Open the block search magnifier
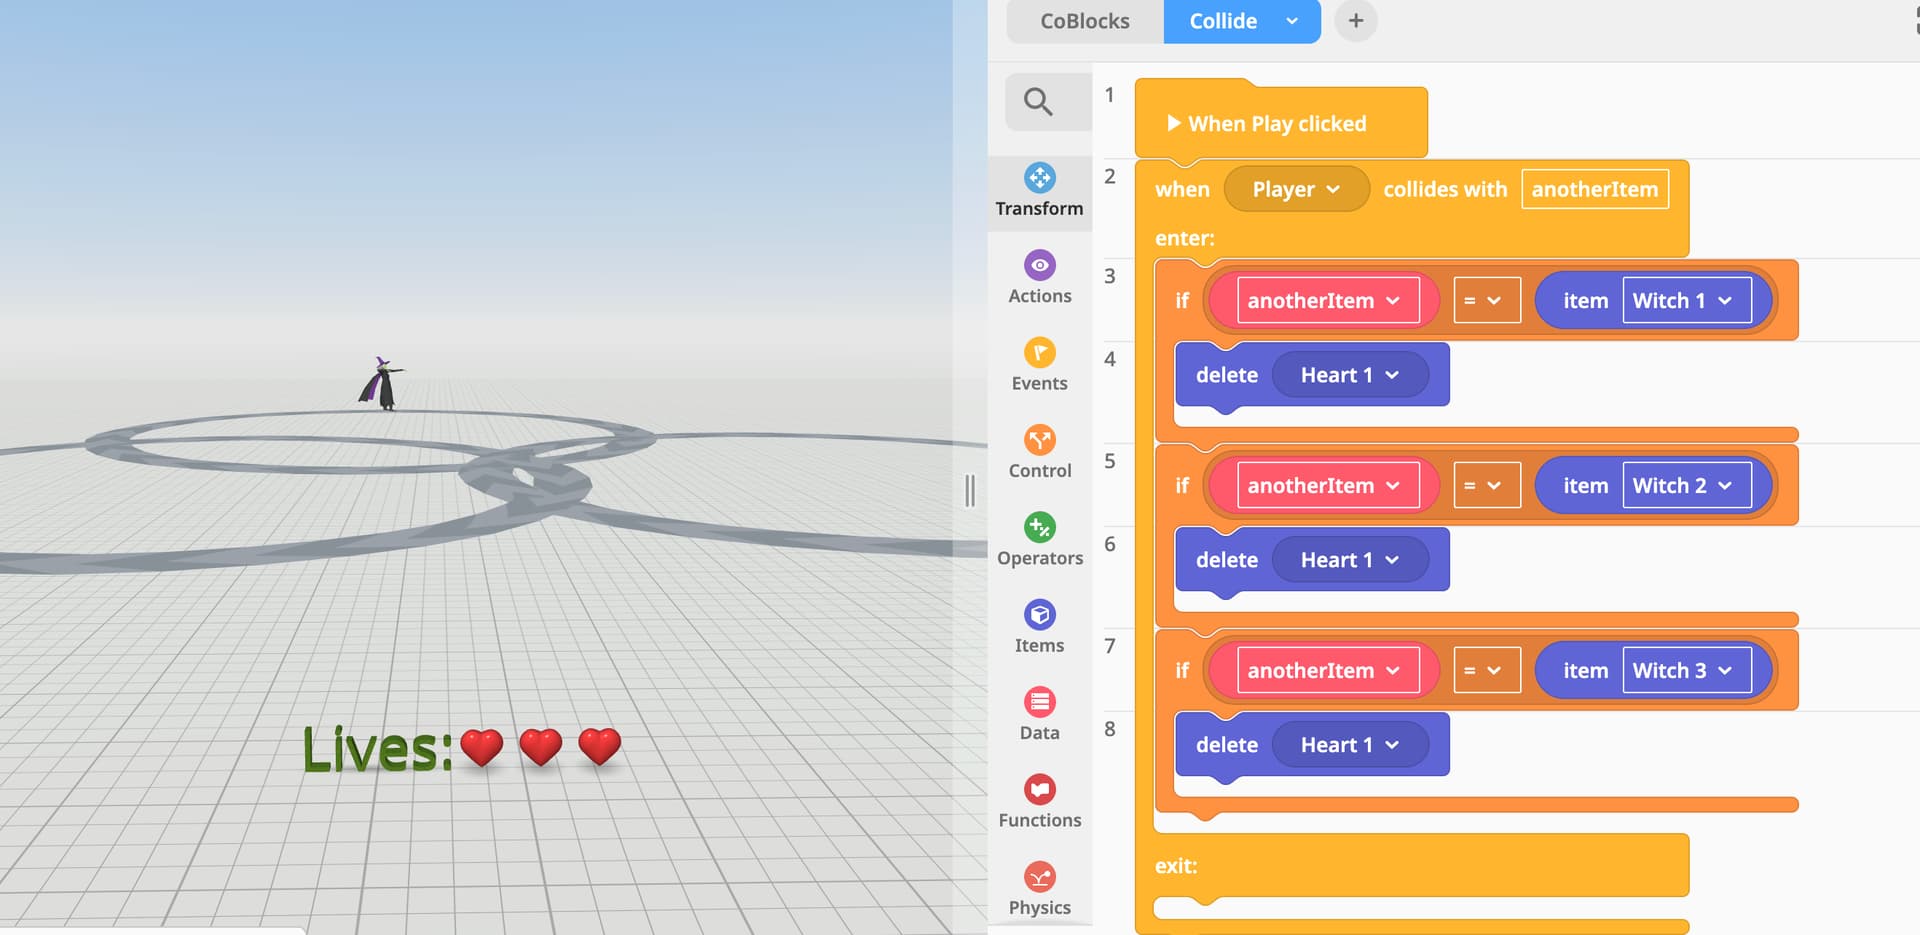 click(1038, 101)
